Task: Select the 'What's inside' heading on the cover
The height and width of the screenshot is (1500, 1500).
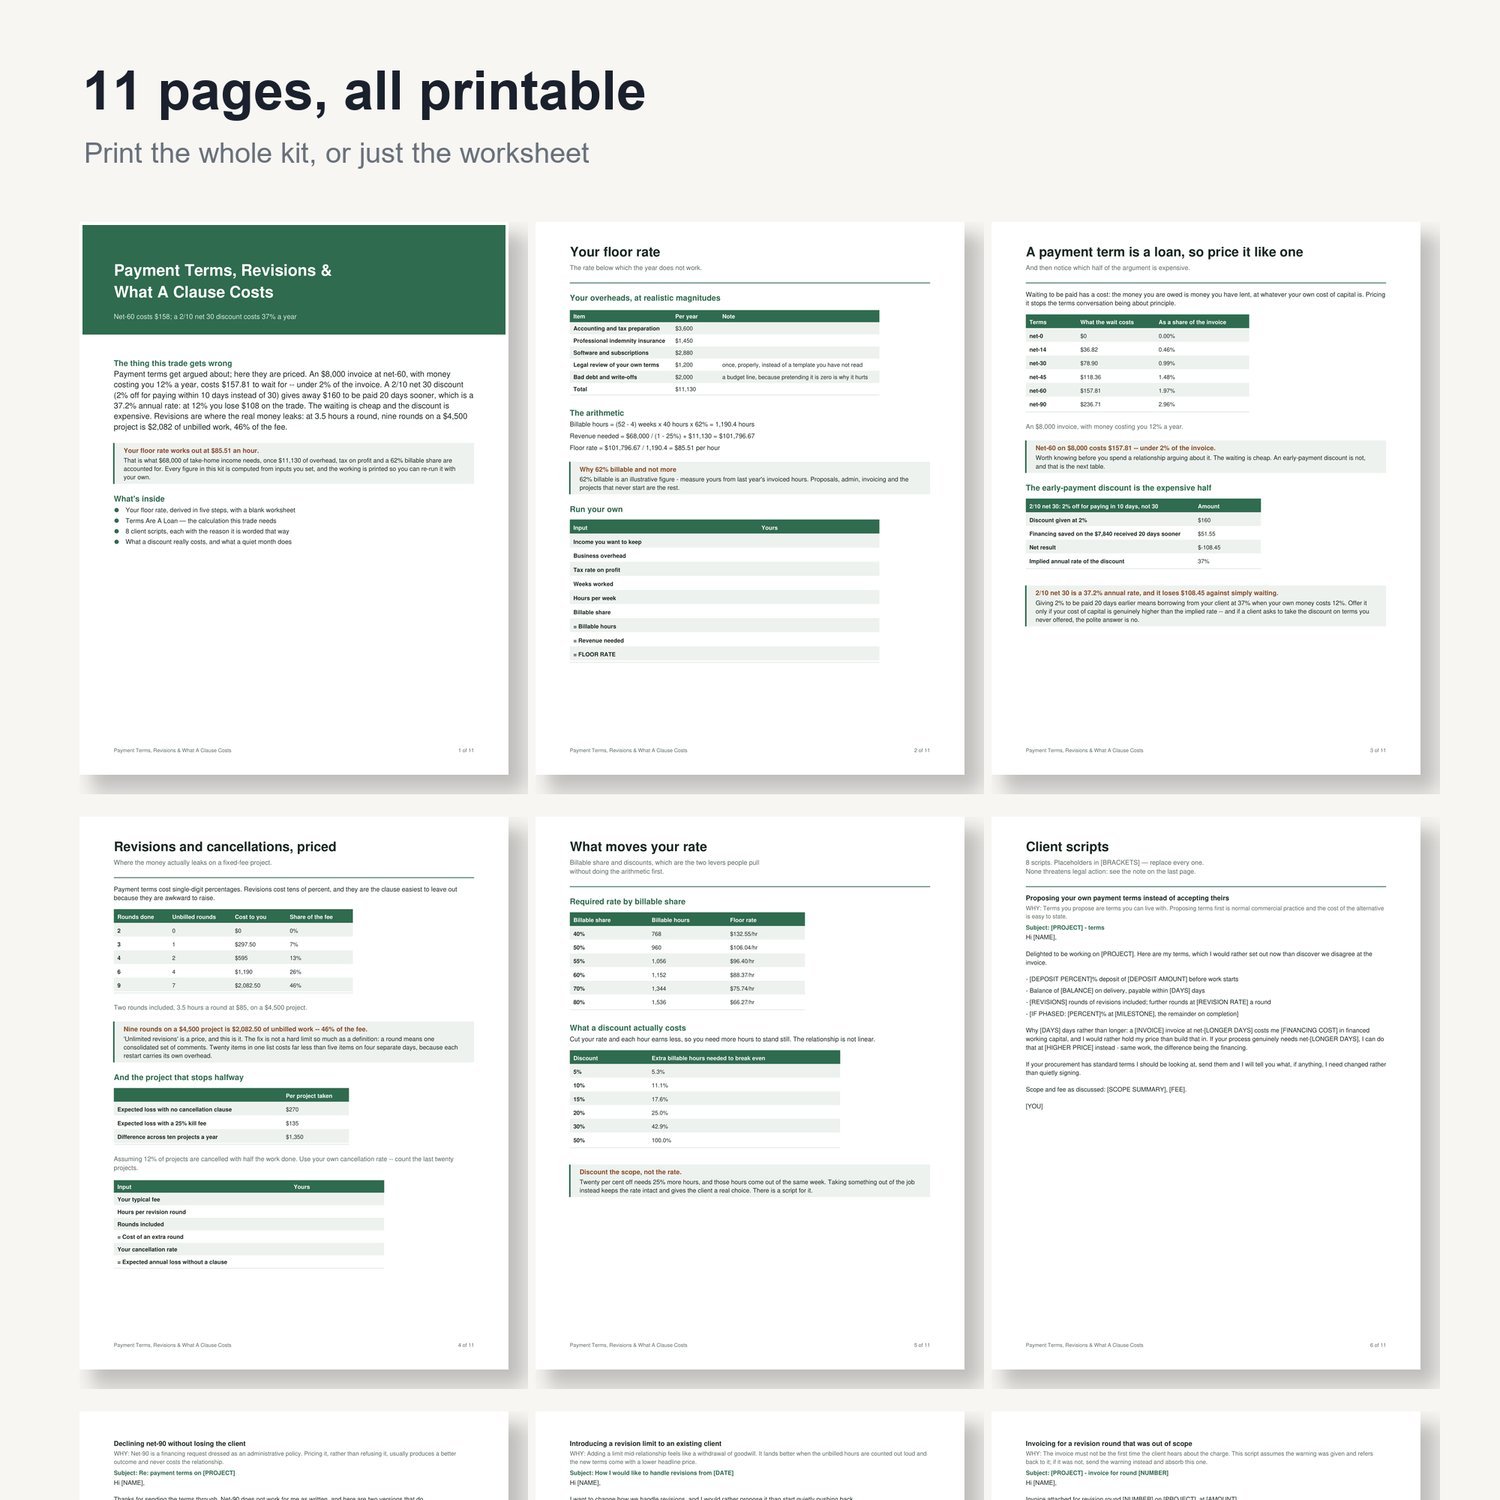Action: click(139, 499)
